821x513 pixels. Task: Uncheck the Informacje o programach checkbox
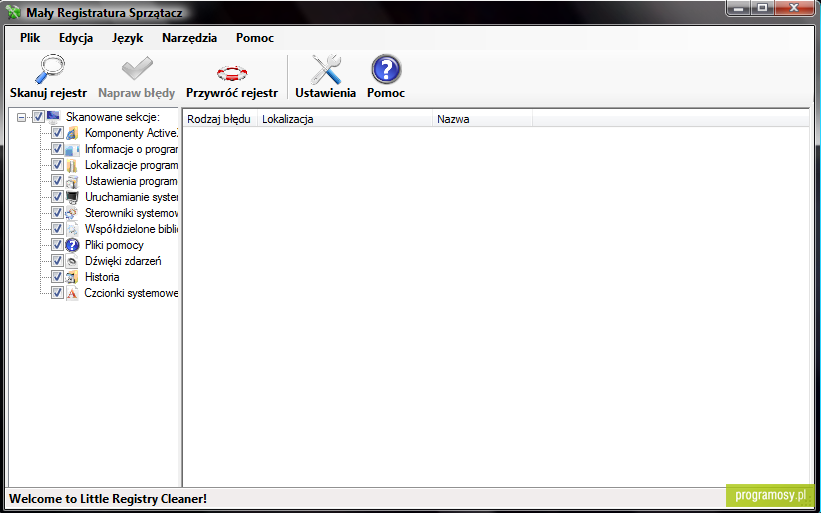click(x=57, y=149)
